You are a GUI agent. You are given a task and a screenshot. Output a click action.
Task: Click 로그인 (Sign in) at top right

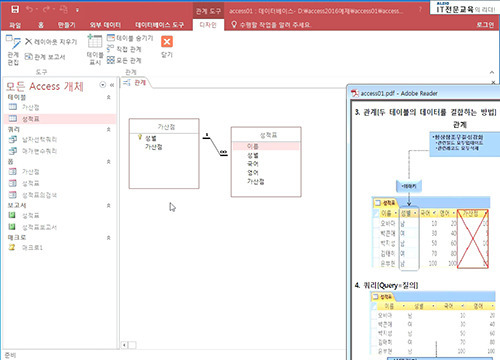[485, 25]
